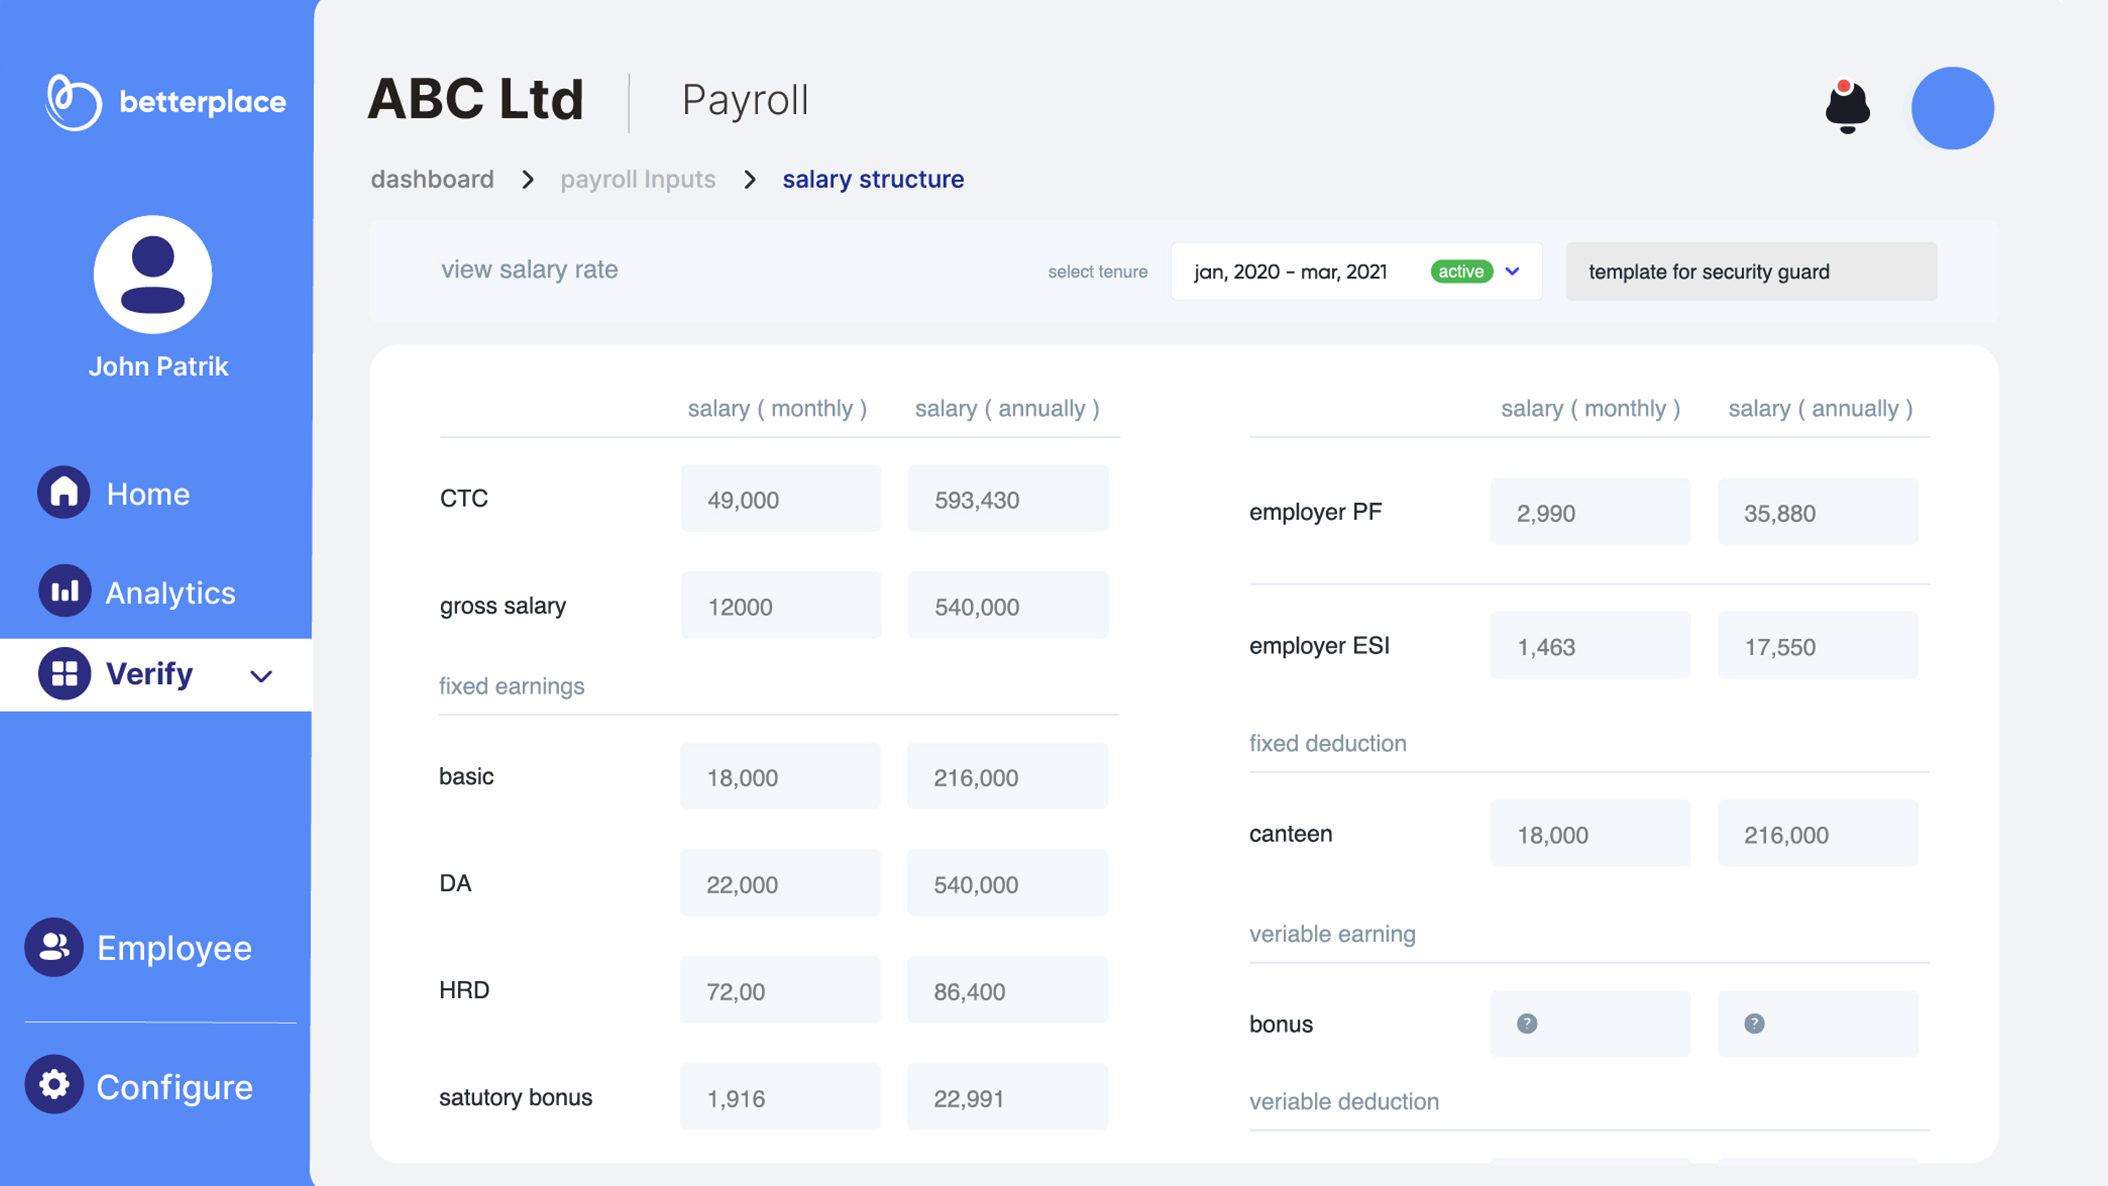Open the select tenure dropdown arrow

1512,271
